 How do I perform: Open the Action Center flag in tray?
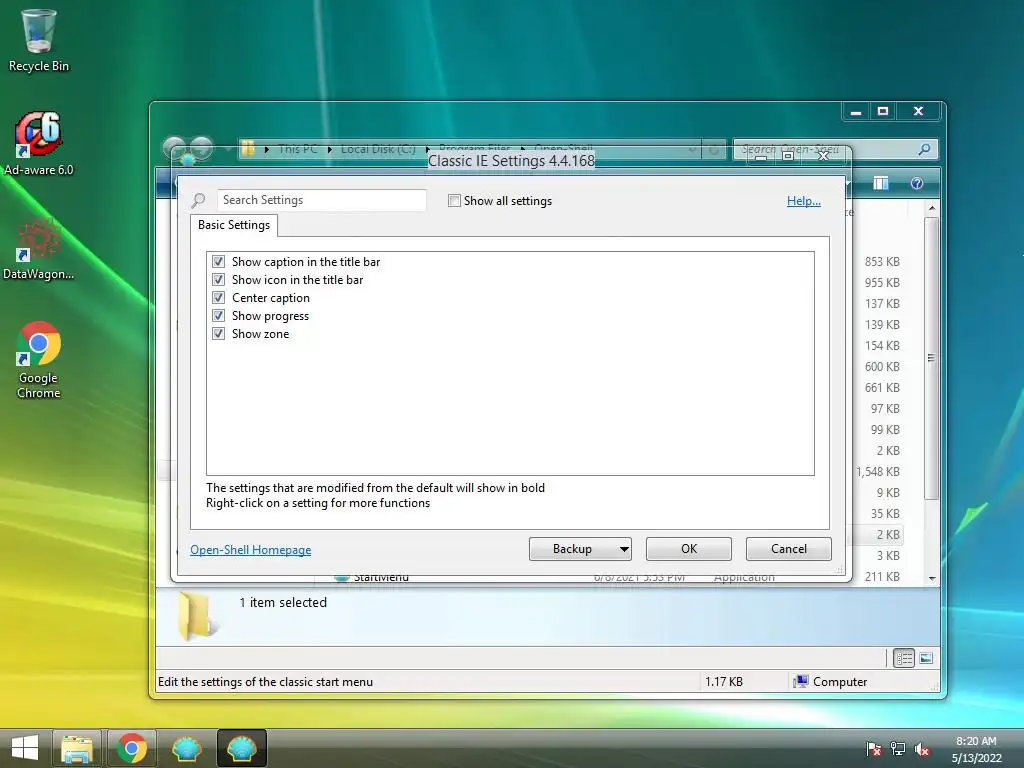(x=873, y=749)
